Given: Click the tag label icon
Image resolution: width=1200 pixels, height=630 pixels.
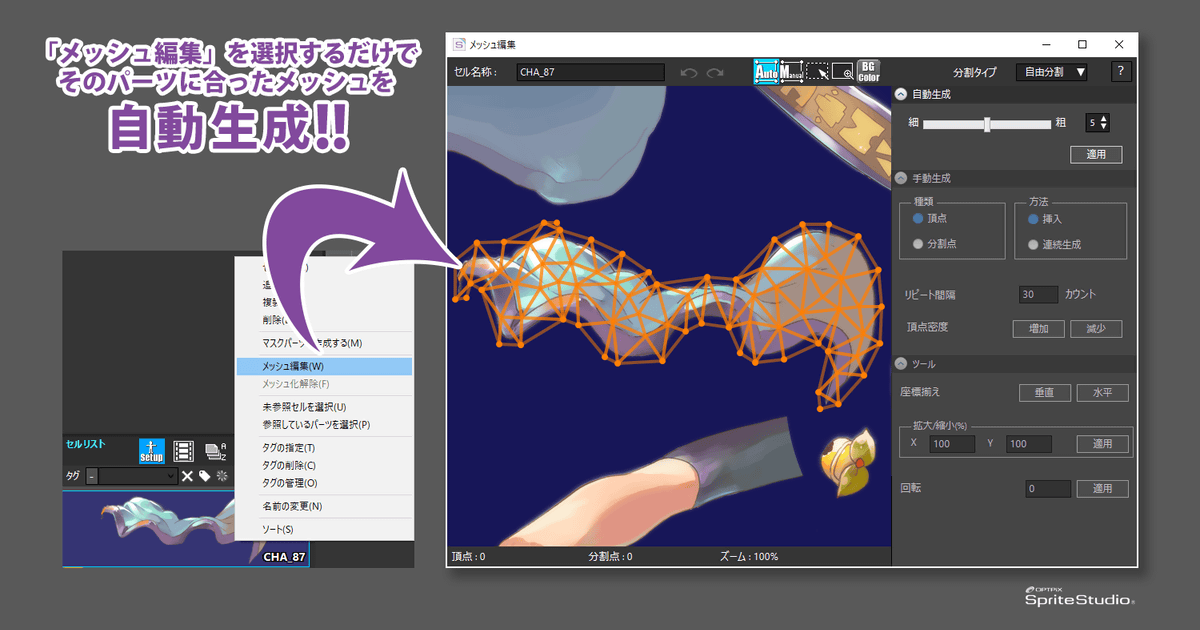Looking at the screenshot, I should pyautogui.click(x=204, y=477).
